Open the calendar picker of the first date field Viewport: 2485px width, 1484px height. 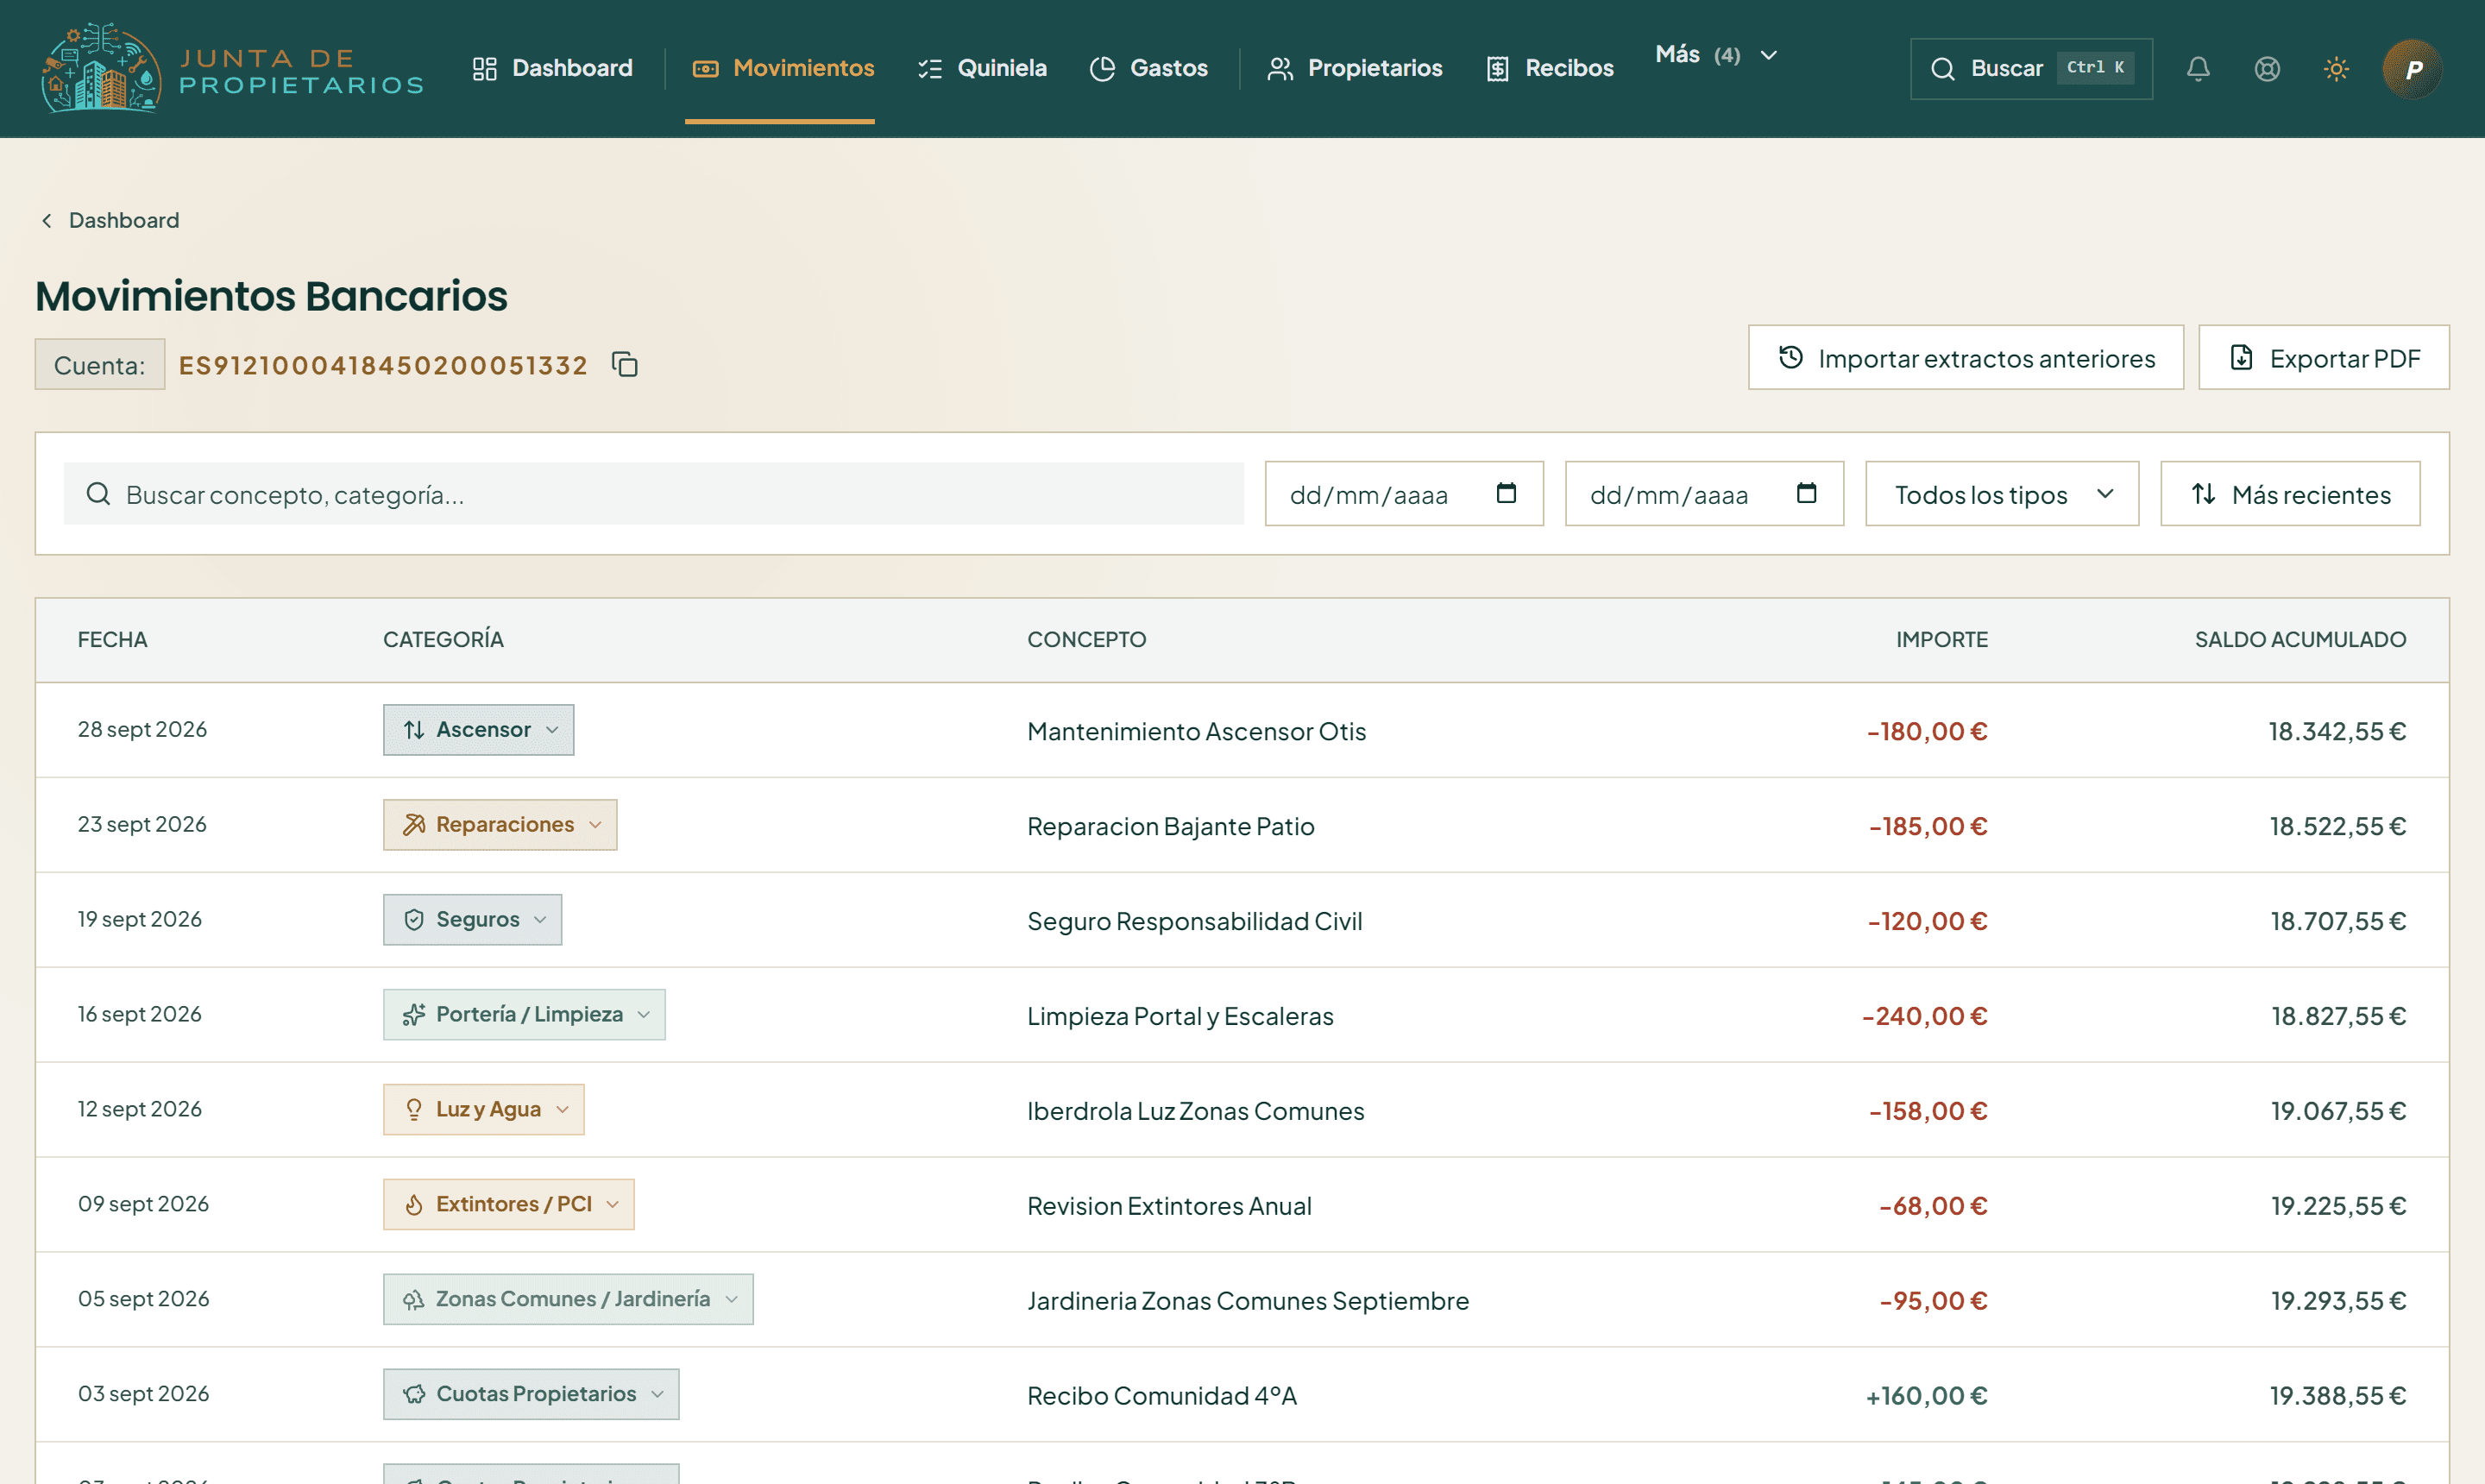pyautogui.click(x=1506, y=493)
